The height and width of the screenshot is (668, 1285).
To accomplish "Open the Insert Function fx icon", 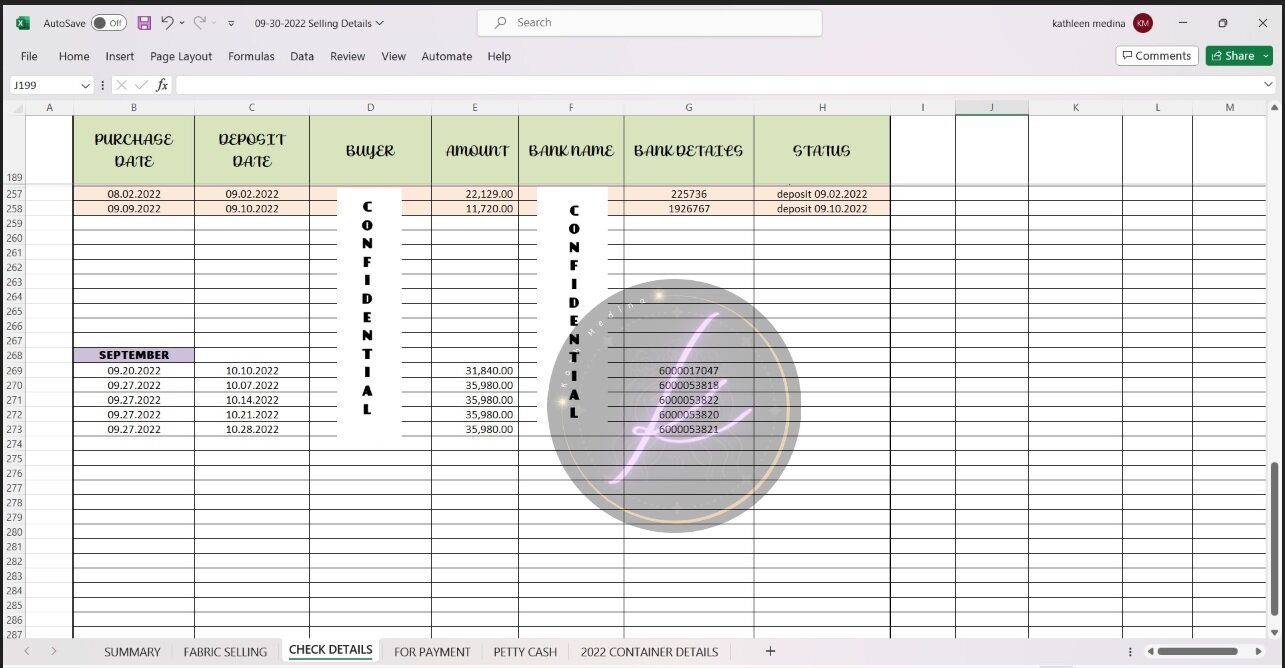I will (162, 85).
